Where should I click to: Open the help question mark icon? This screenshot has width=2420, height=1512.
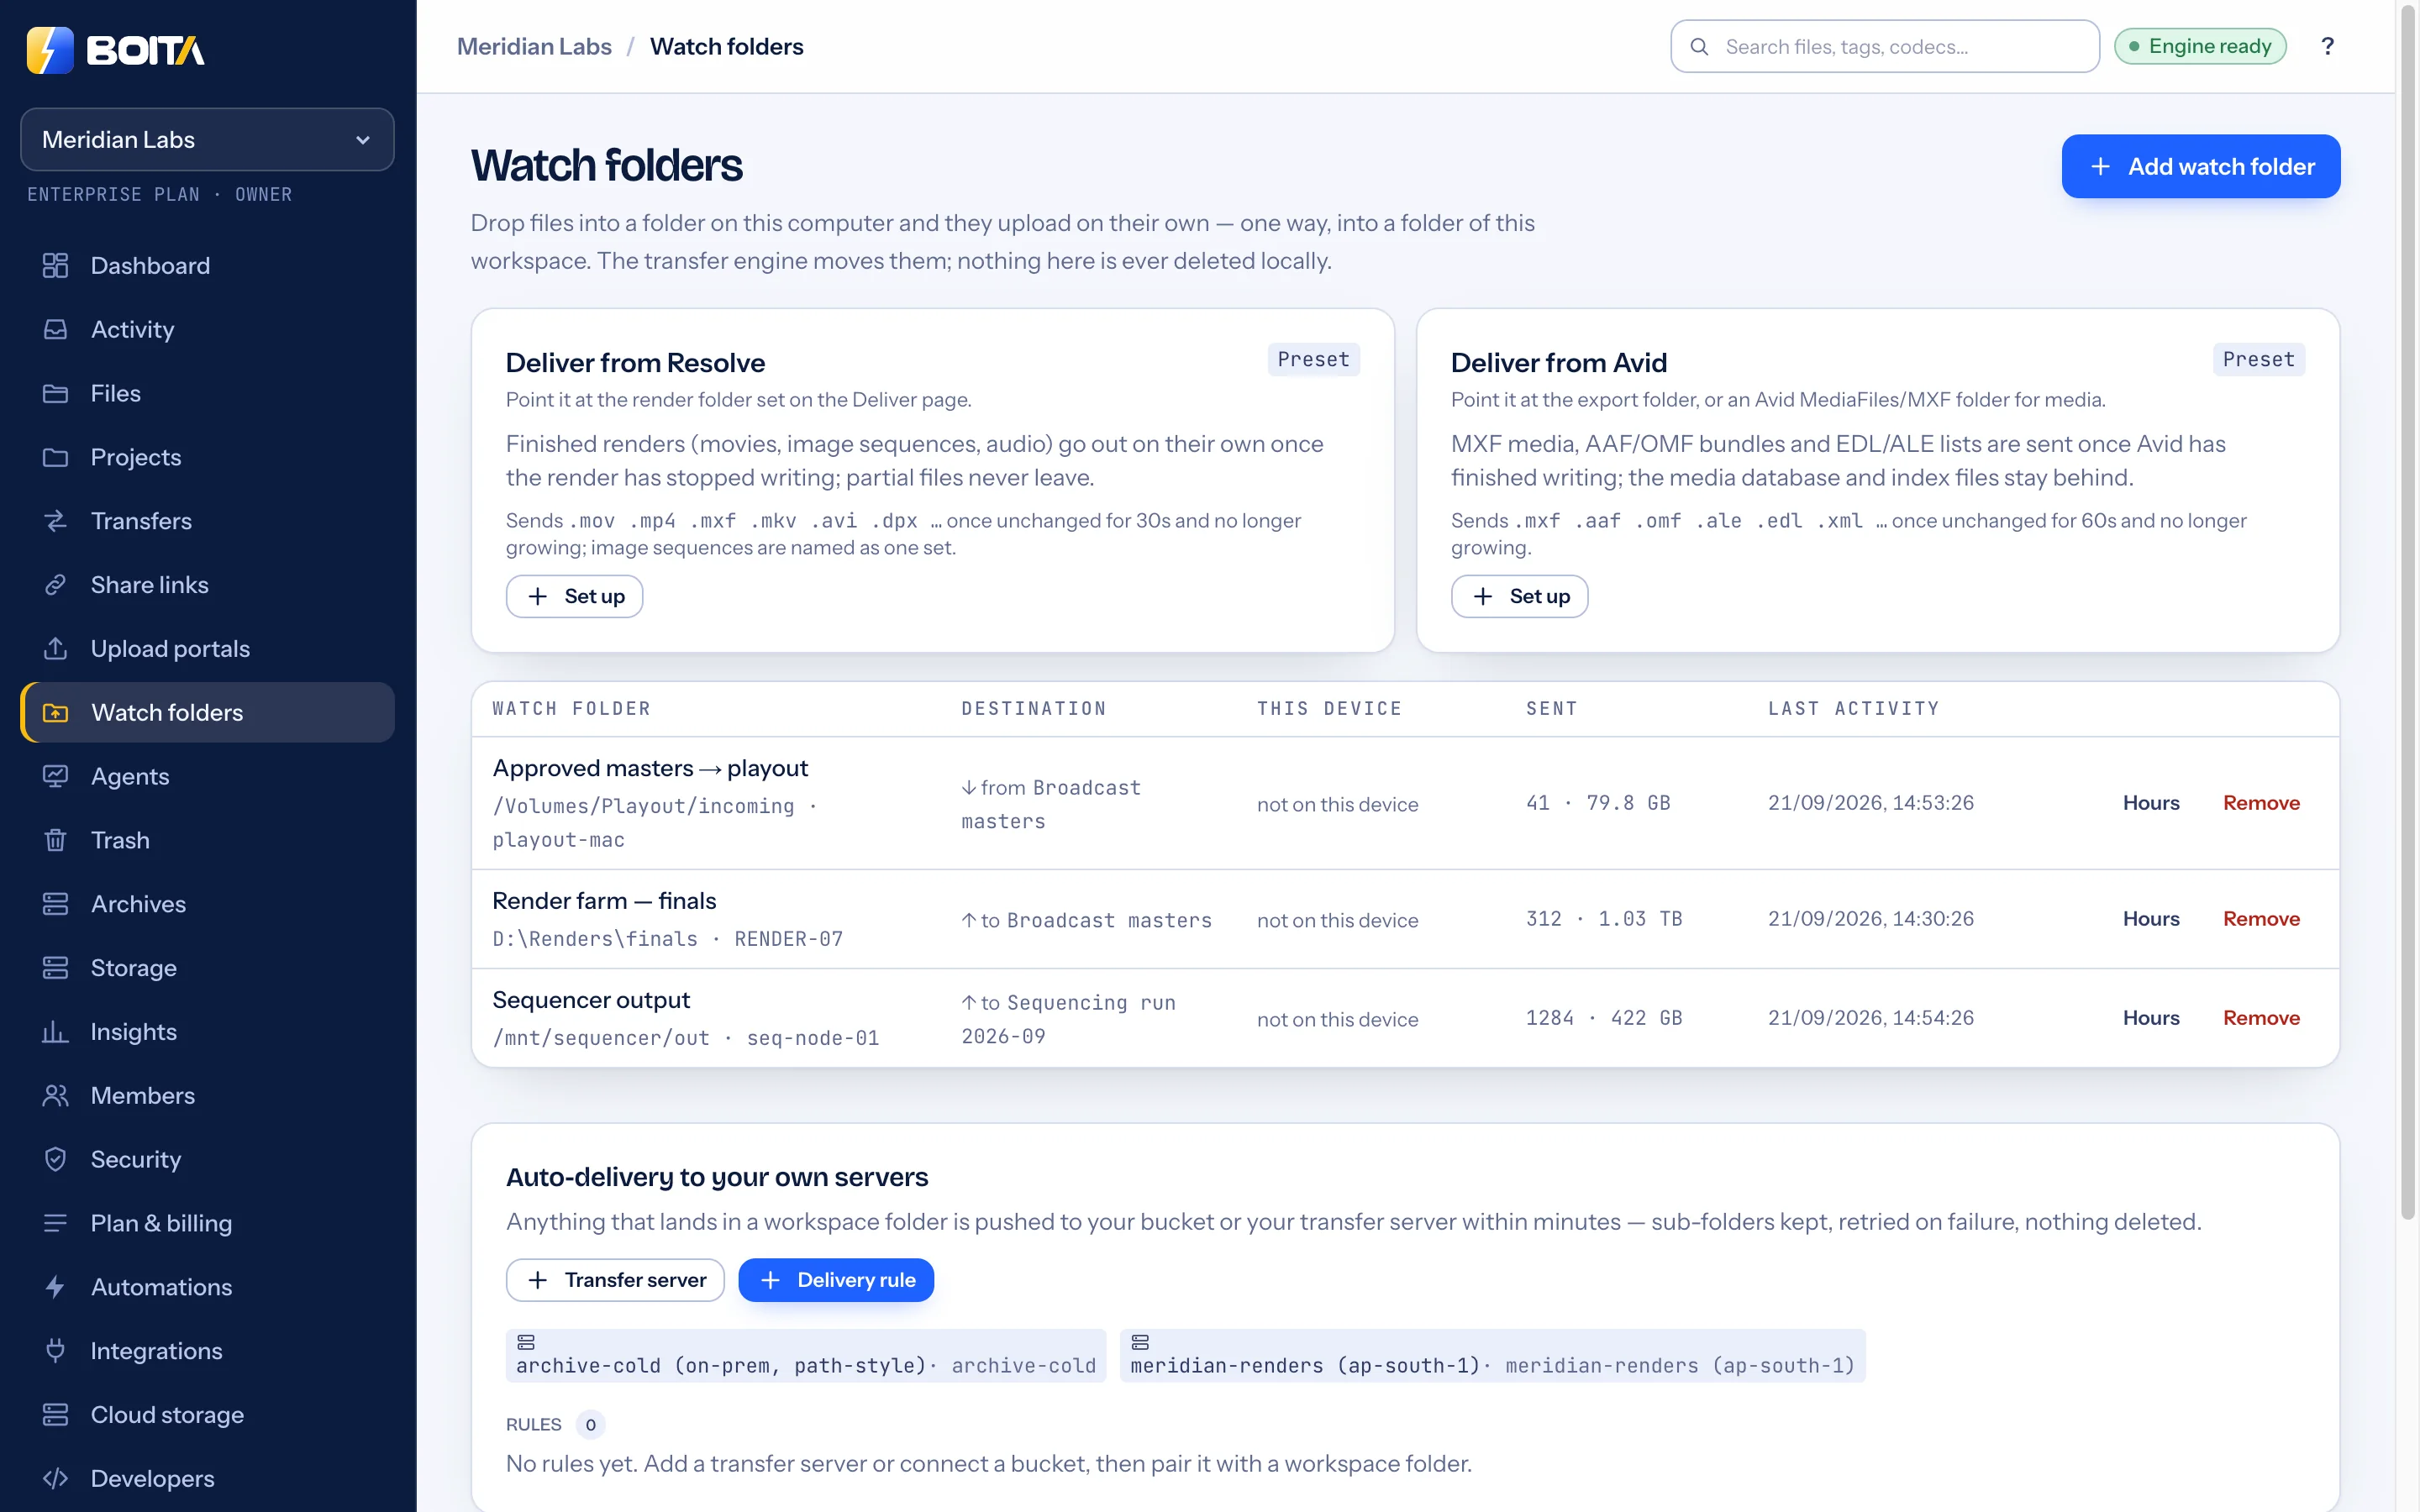click(x=2327, y=46)
